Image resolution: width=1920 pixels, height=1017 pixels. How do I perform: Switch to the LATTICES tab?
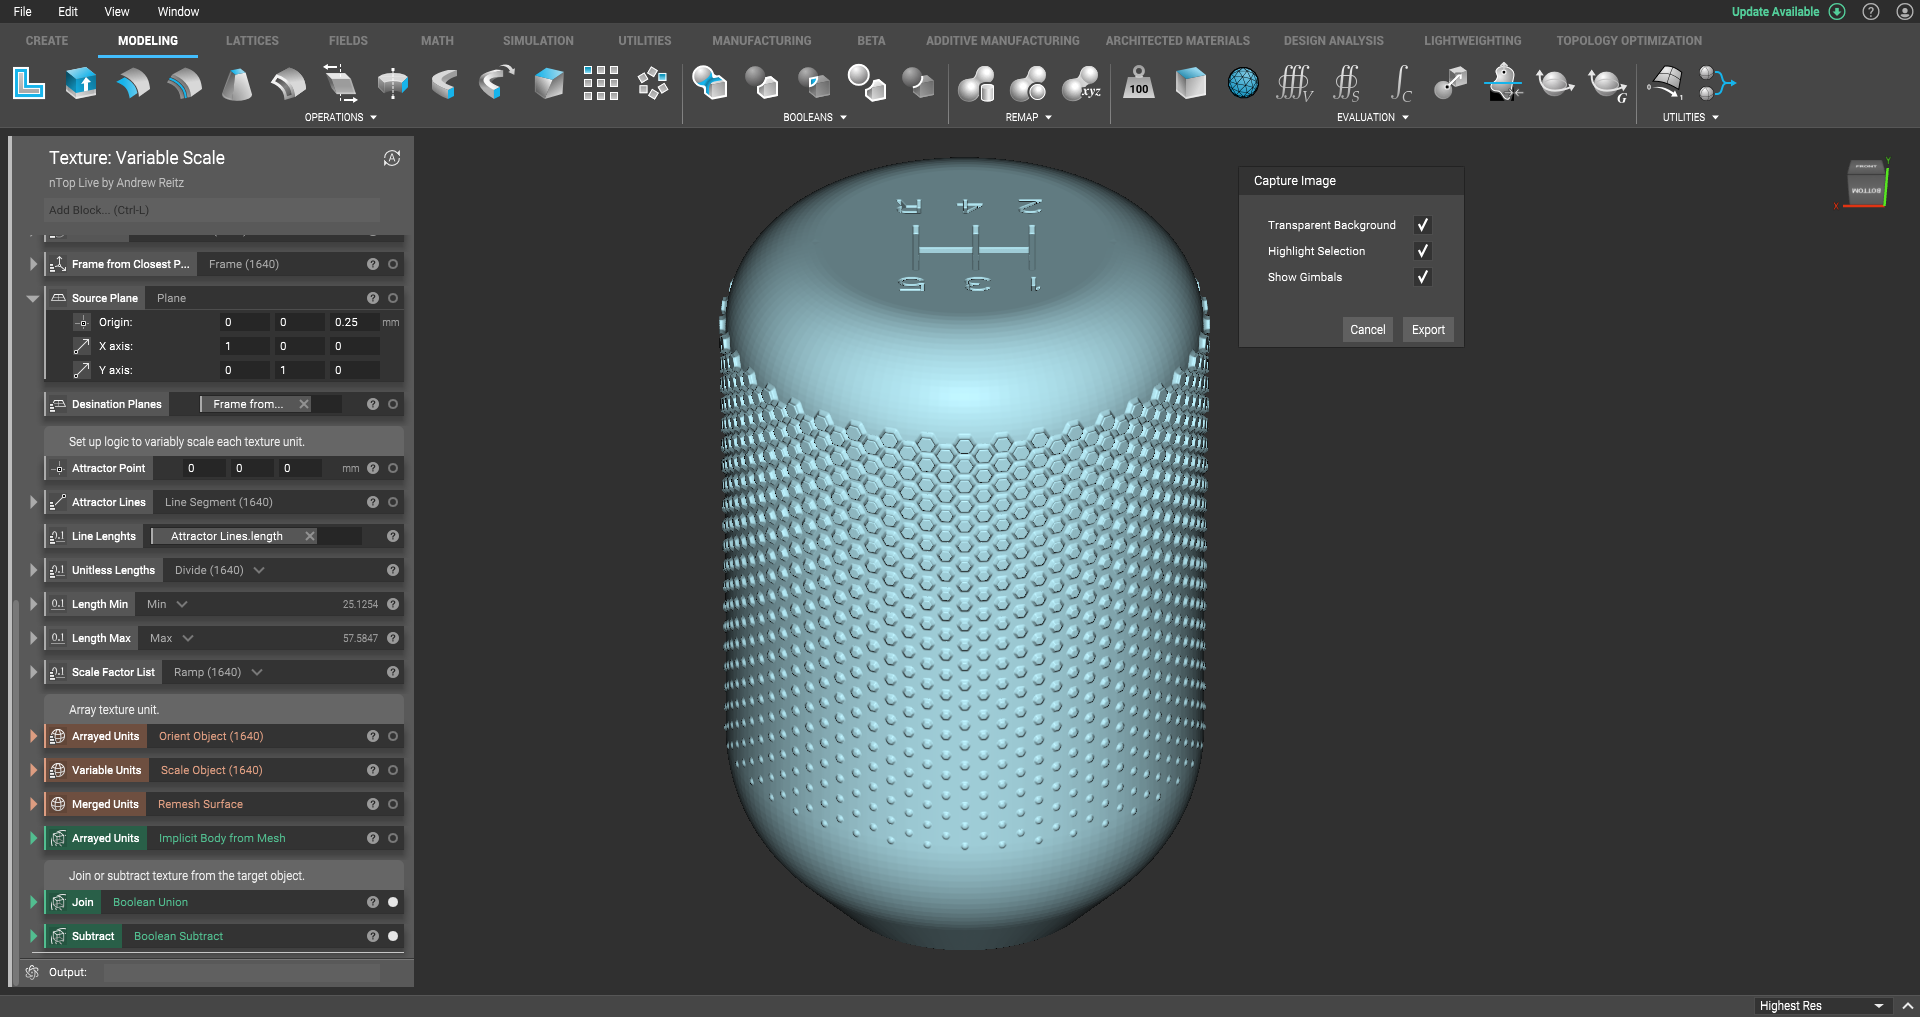252,41
